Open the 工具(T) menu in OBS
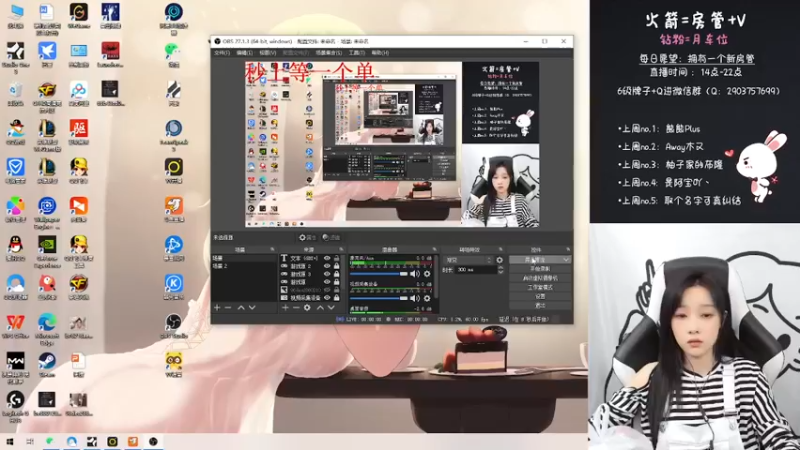Screen dimensions: 800x450 [x=357, y=53]
